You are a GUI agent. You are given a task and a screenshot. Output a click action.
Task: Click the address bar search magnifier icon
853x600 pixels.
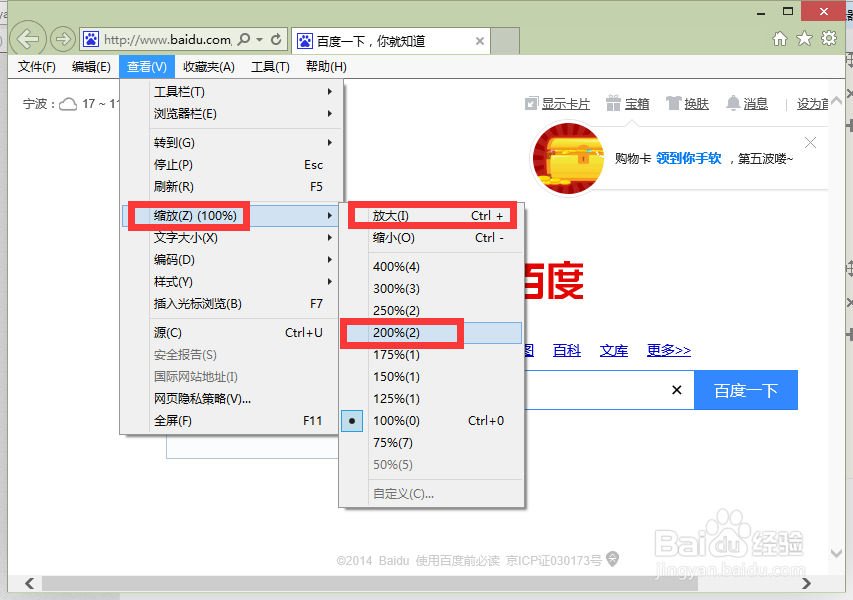pyautogui.click(x=244, y=39)
